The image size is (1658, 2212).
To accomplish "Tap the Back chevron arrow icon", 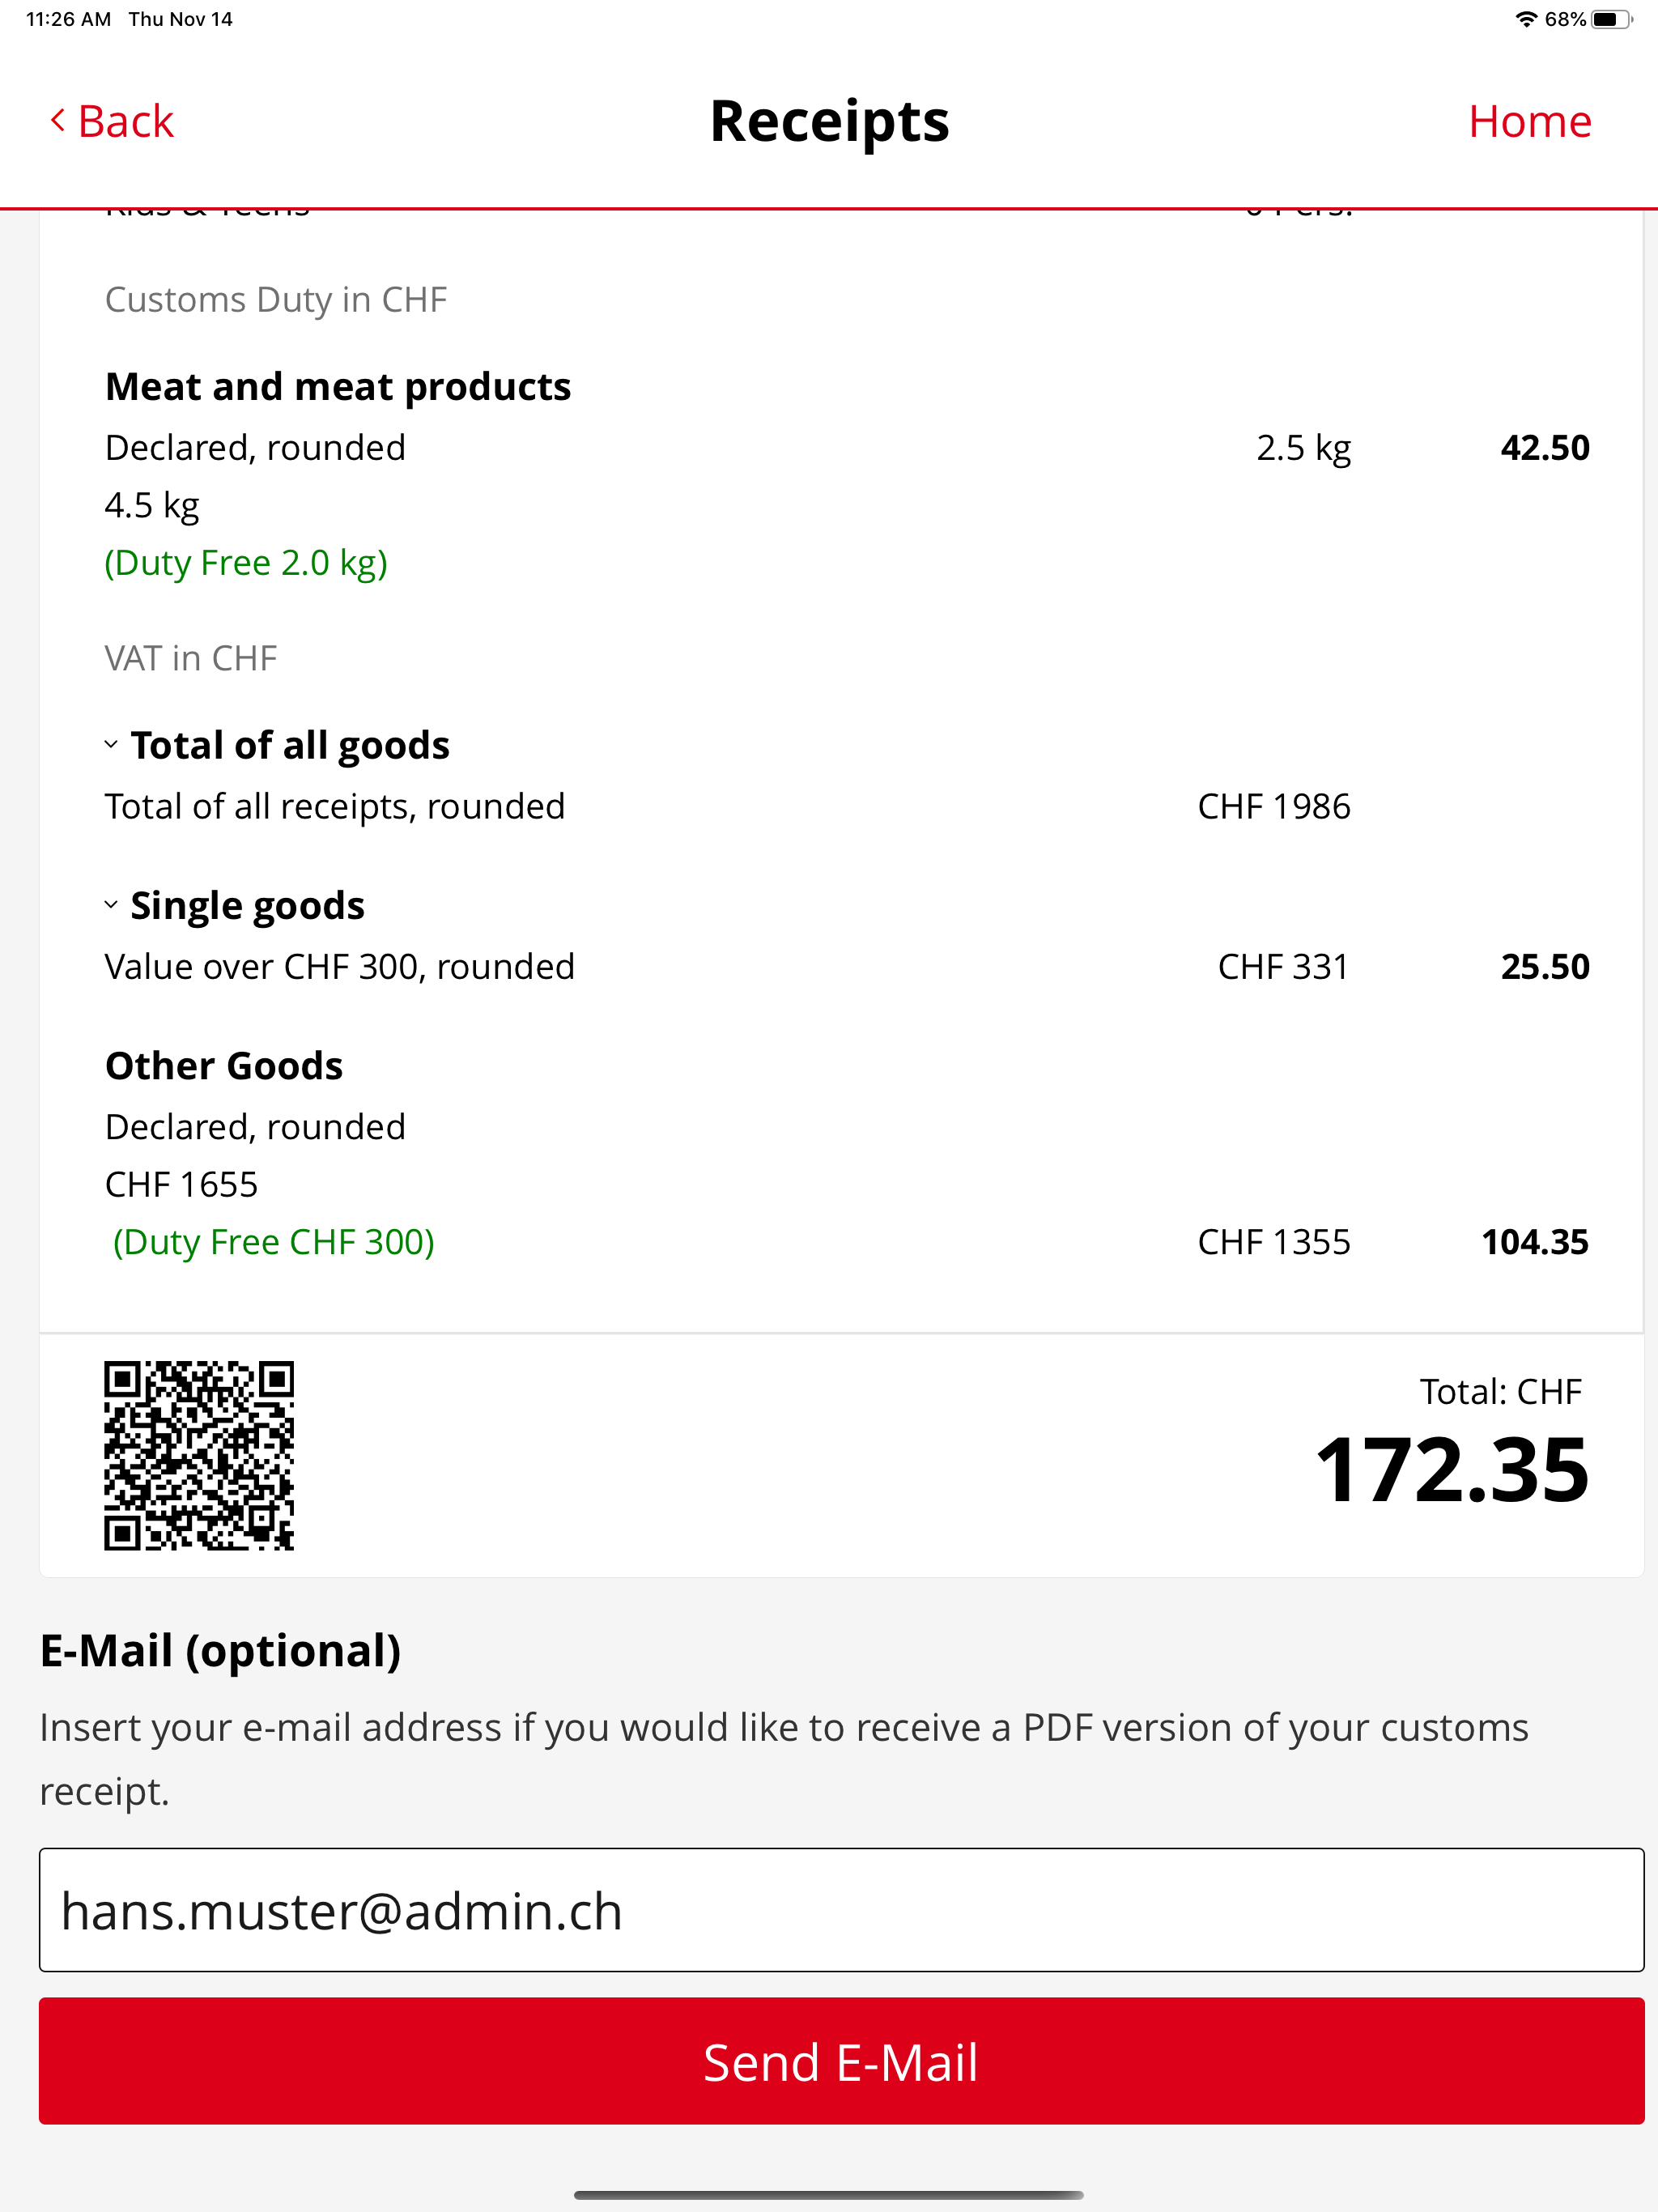I will [x=58, y=121].
